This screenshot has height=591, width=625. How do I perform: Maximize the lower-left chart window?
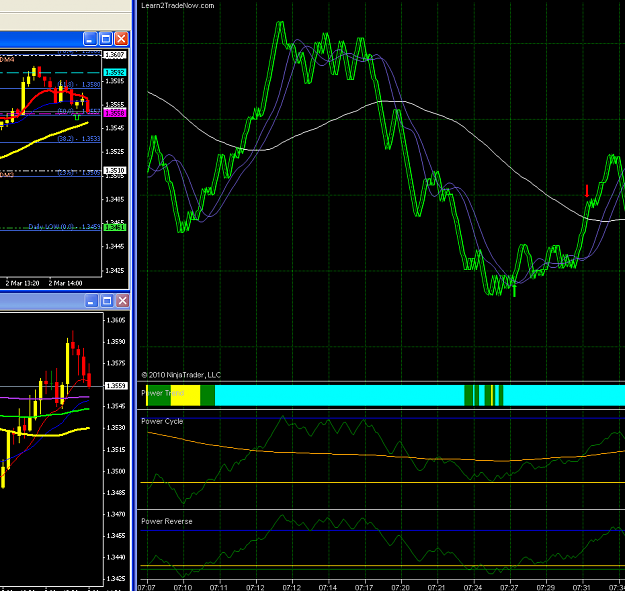tap(107, 301)
